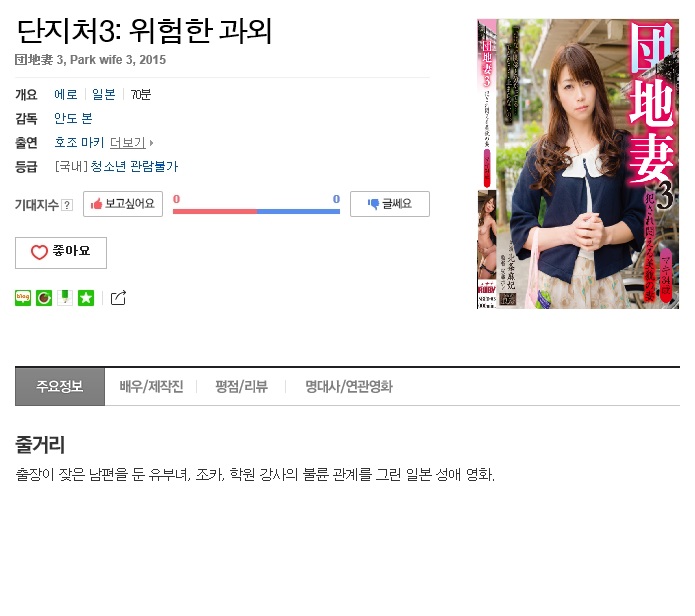
Task: Click the green star bookmark icon
Action: pyautogui.click(x=86, y=298)
